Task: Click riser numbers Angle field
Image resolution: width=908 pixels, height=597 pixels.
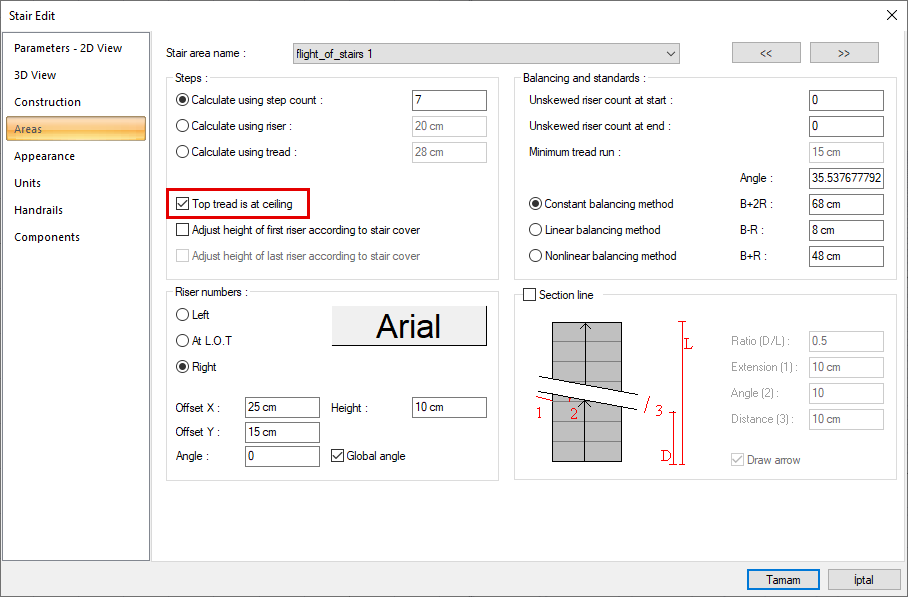Action: 282,456
